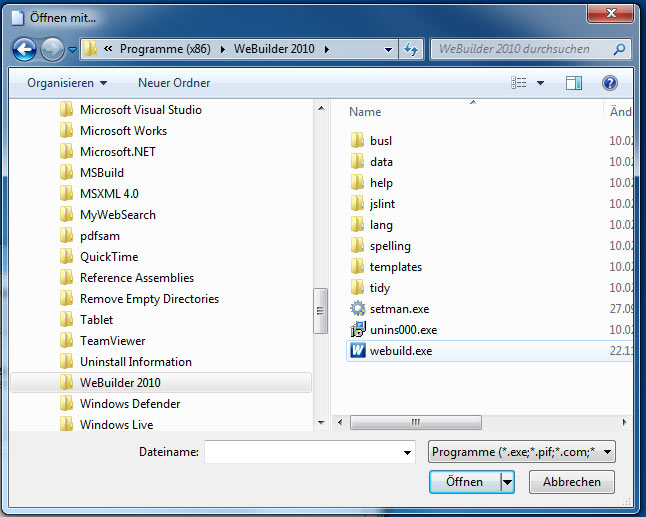Open the Dateiname dropdown arrow
The height and width of the screenshot is (517, 646).
(407, 452)
